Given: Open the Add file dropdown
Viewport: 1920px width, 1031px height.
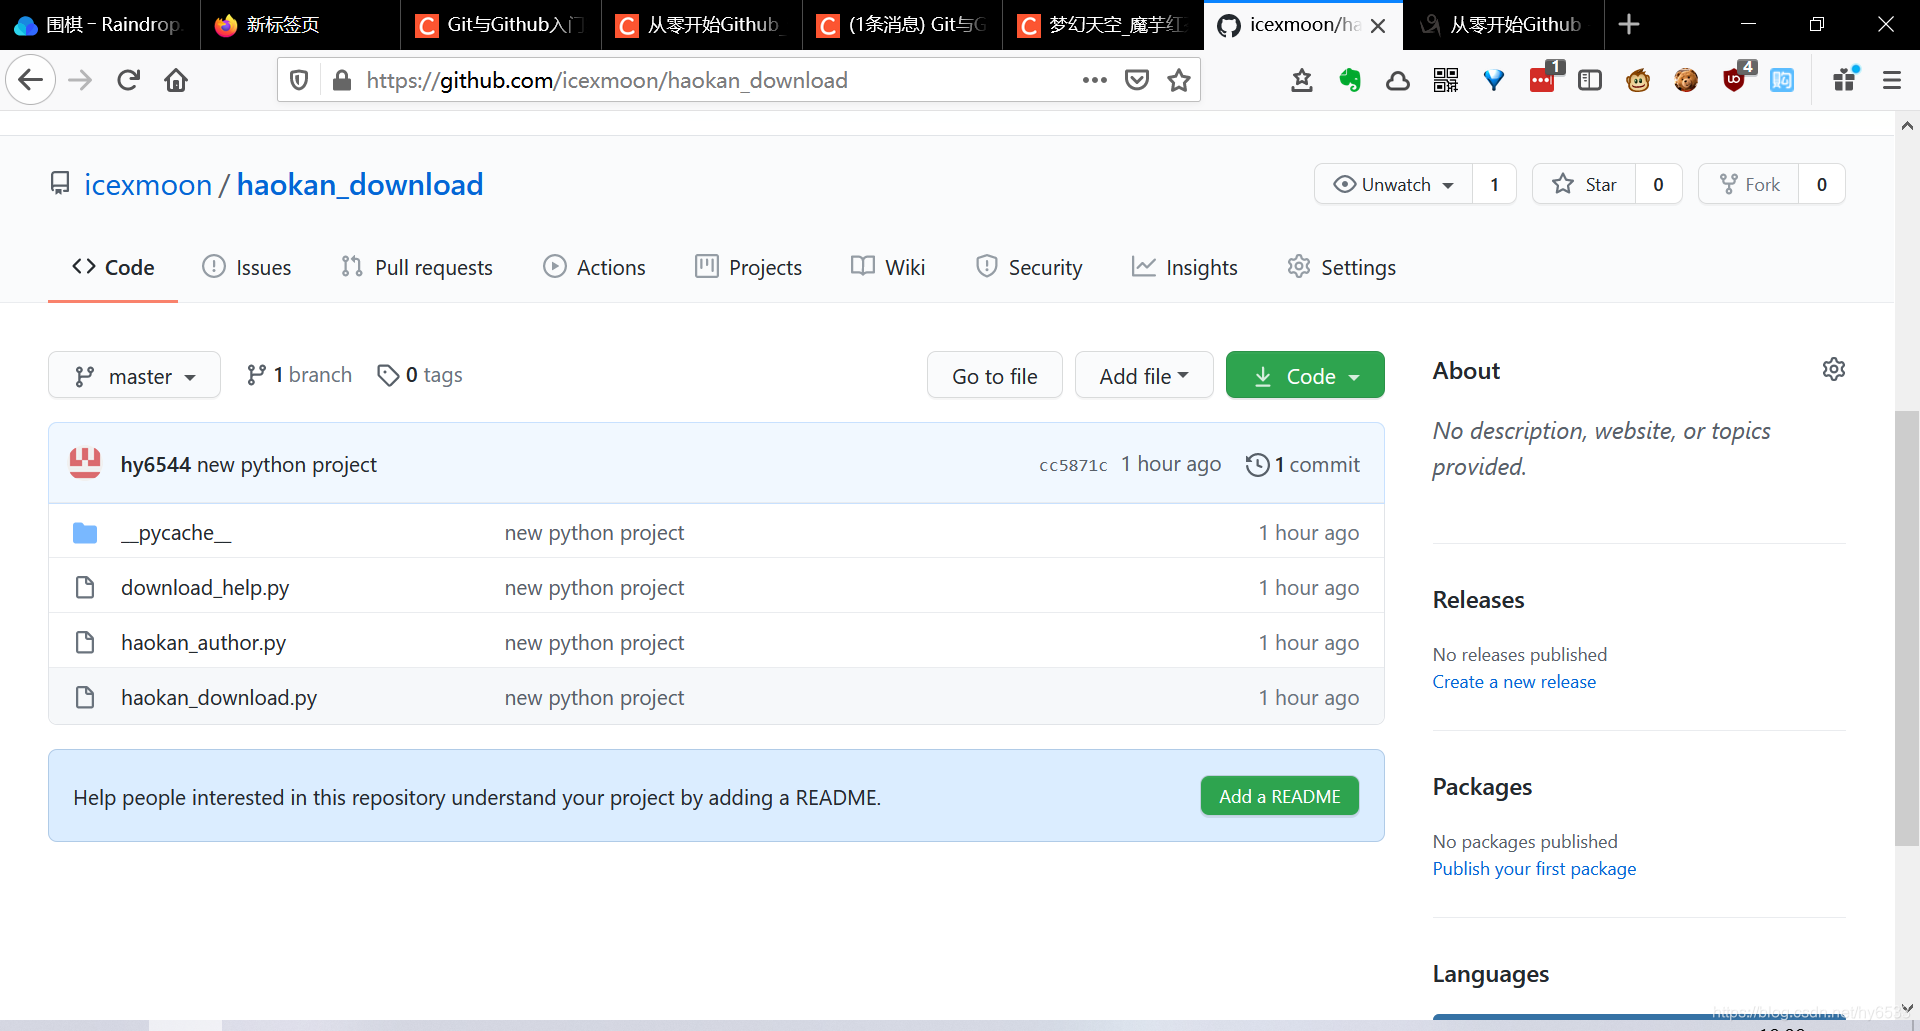Looking at the screenshot, I should tap(1144, 375).
